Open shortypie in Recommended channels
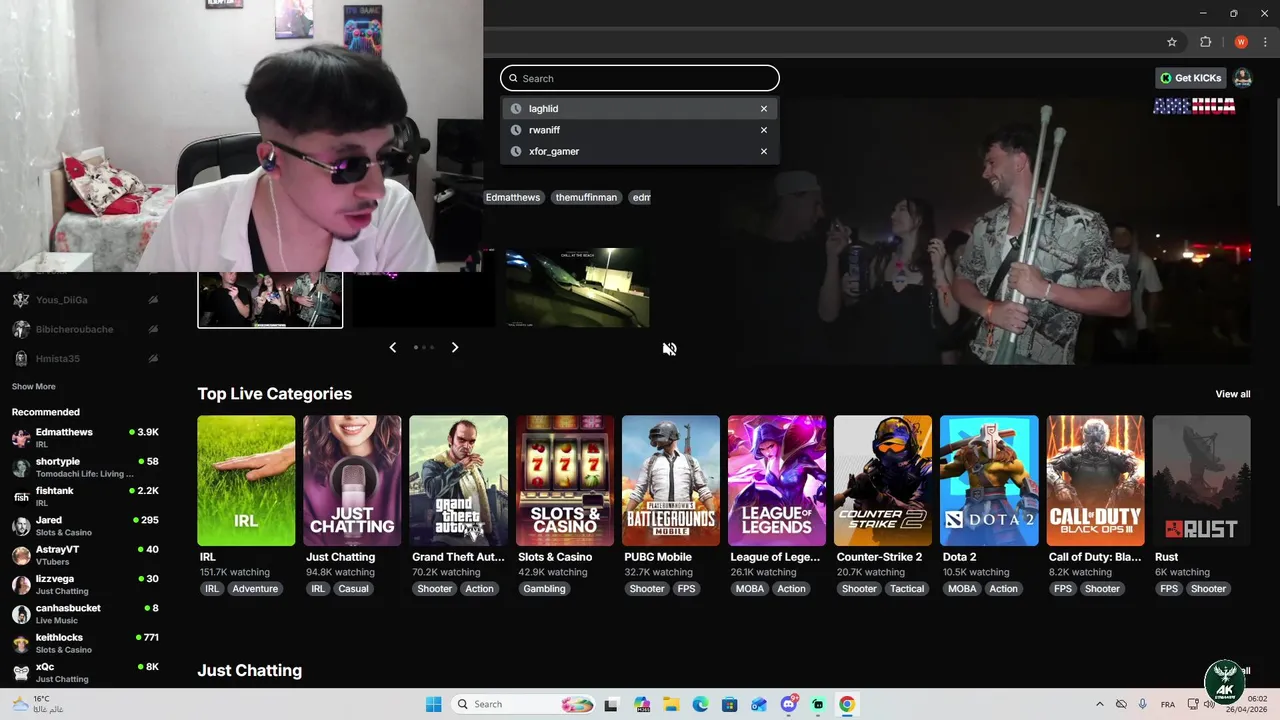1280x720 pixels. pyautogui.click(x=85, y=467)
